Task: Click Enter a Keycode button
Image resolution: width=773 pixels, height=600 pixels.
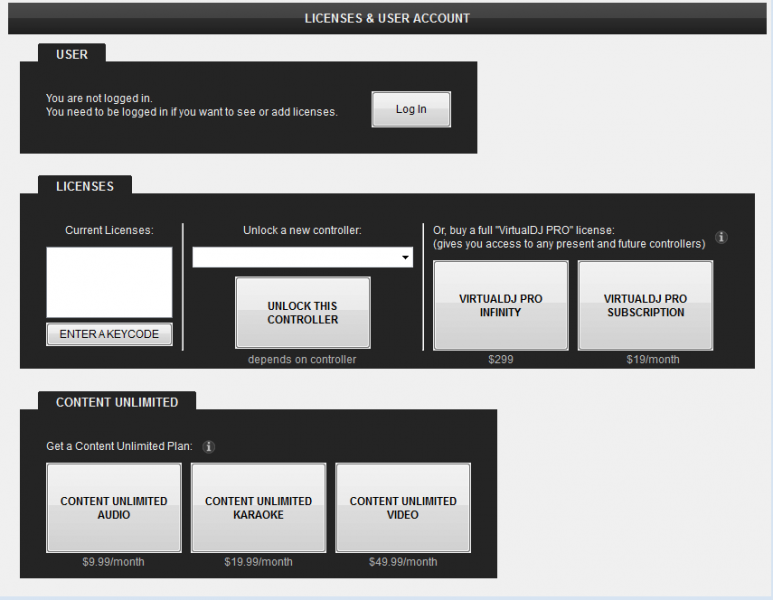Action: click(x=109, y=334)
